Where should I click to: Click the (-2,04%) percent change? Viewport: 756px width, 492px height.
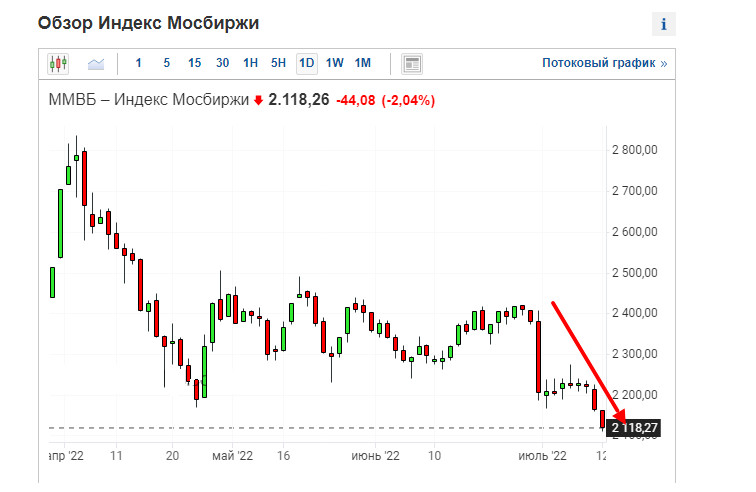click(x=408, y=100)
